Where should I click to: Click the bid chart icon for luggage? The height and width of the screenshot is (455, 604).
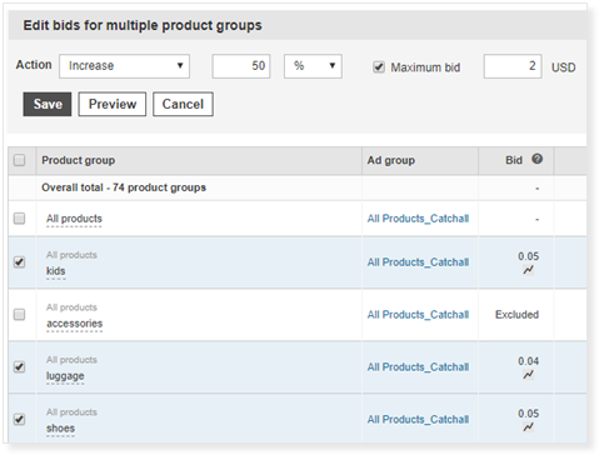coord(528,375)
